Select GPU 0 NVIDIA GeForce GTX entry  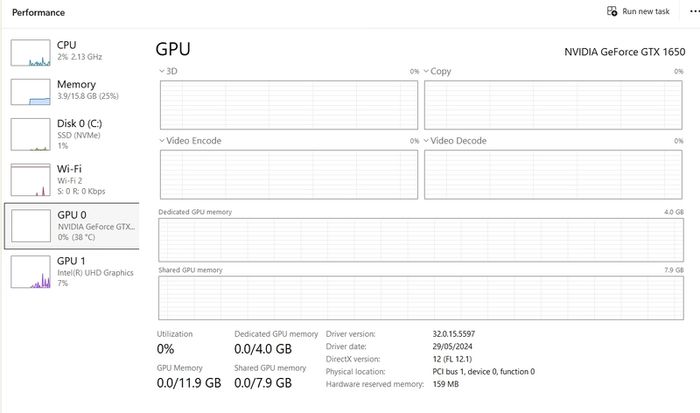(71, 225)
